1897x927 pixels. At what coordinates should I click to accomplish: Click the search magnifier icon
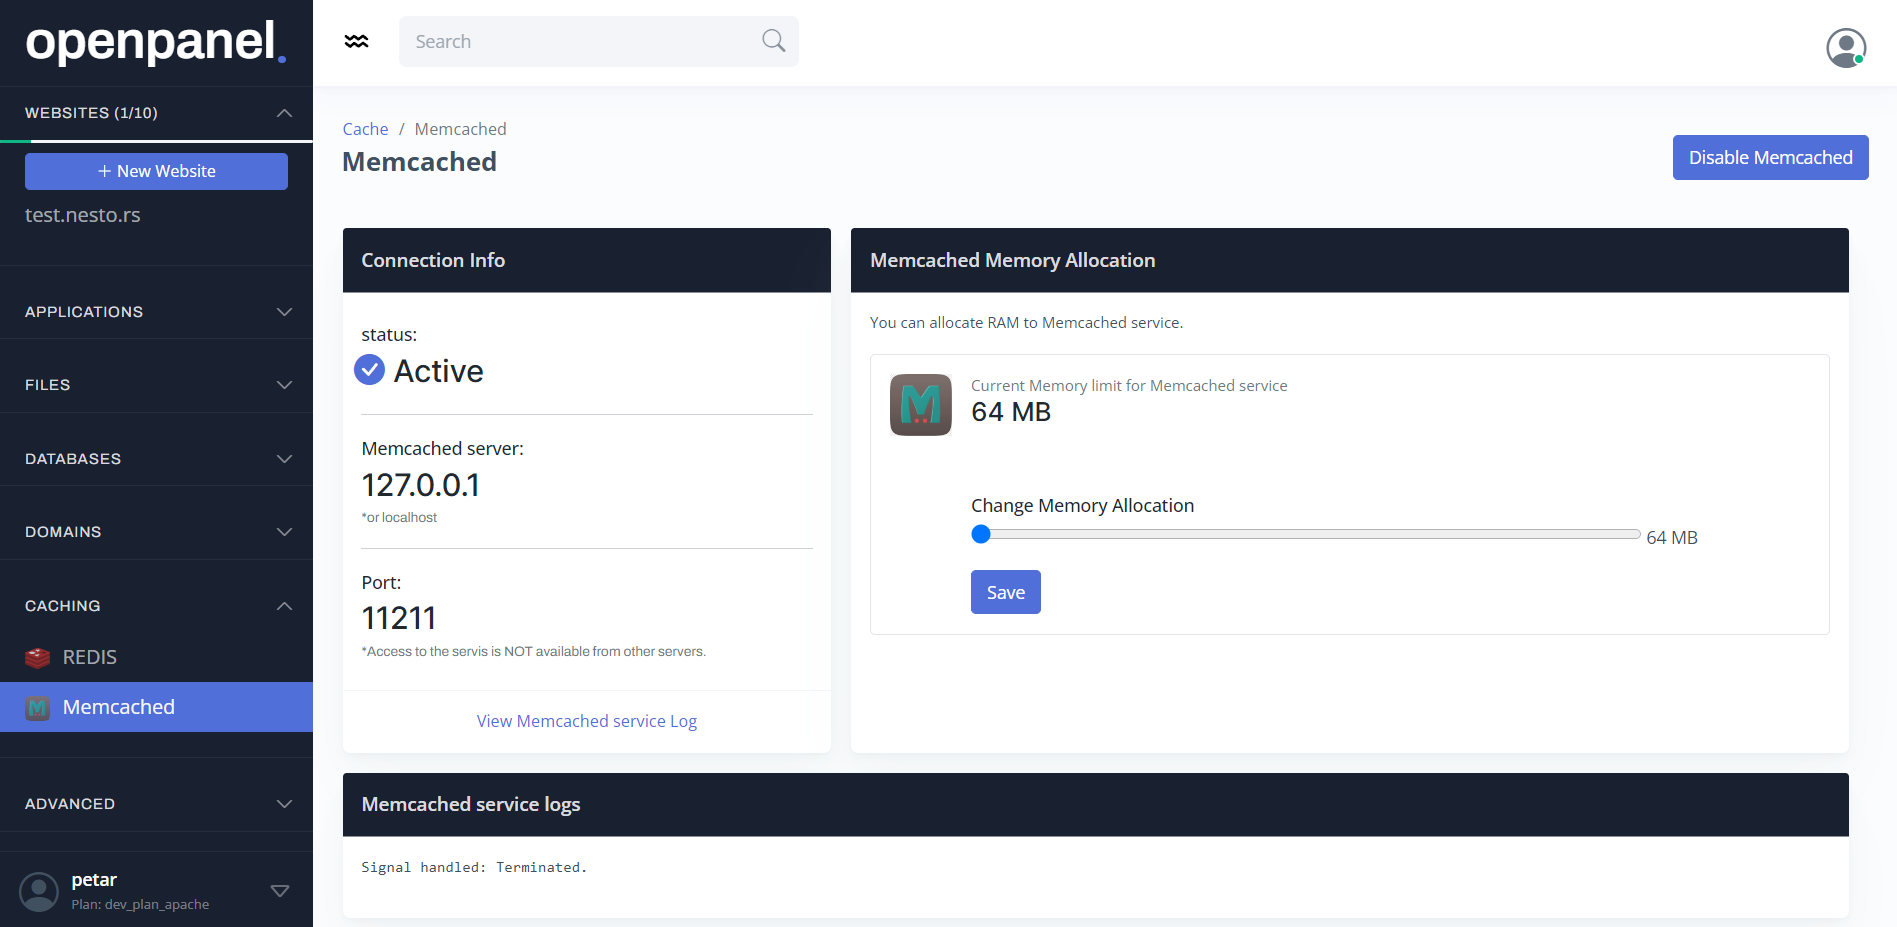(773, 41)
